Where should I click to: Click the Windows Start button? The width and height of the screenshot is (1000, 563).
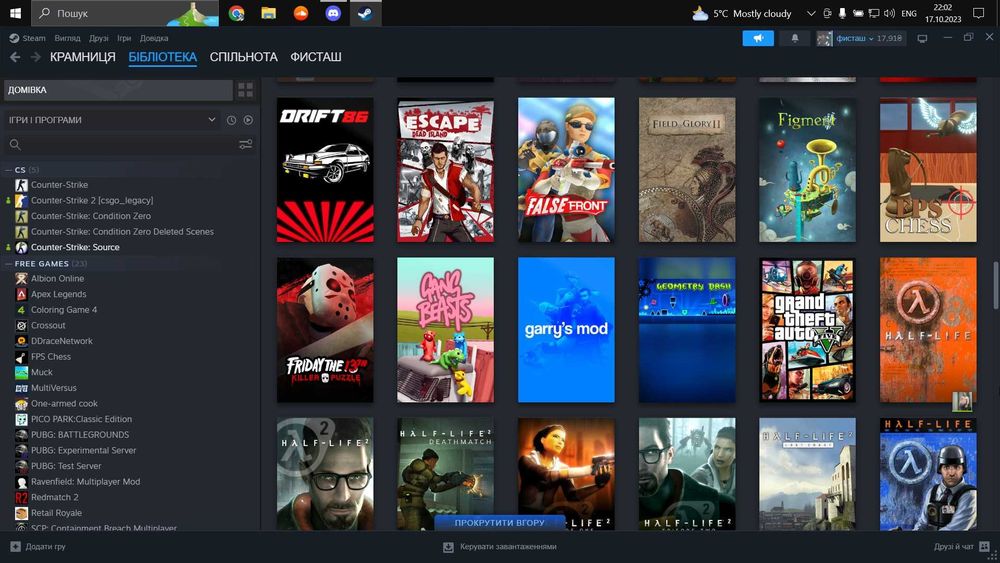point(15,13)
